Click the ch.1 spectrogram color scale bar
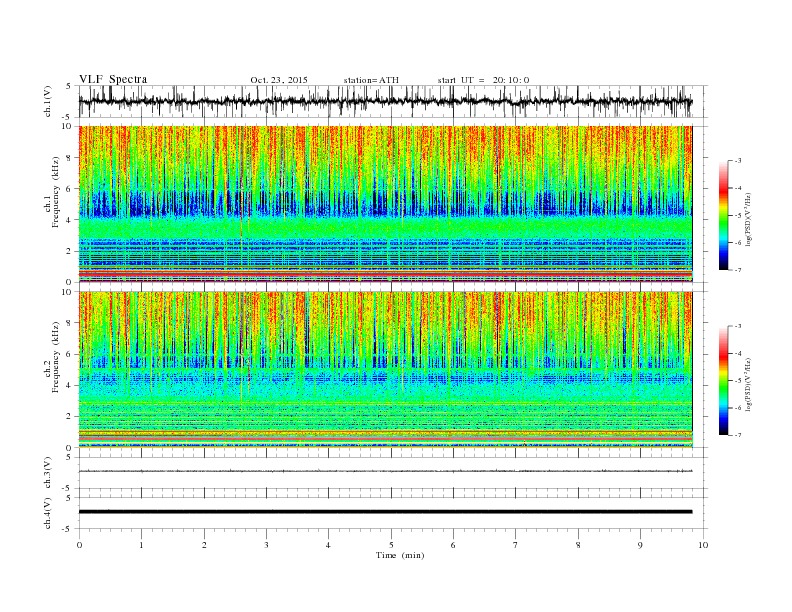Image resolution: width=792 pixels, height=612 pixels. point(723,215)
